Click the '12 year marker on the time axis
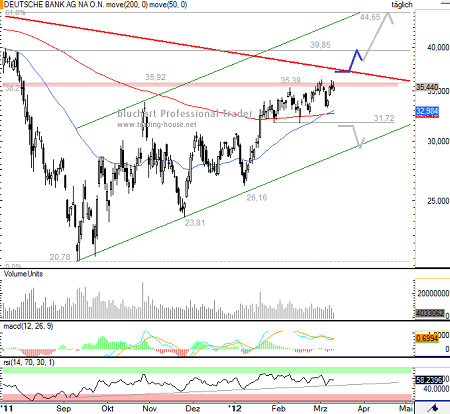The height and width of the screenshot is (414, 450). pos(235,408)
